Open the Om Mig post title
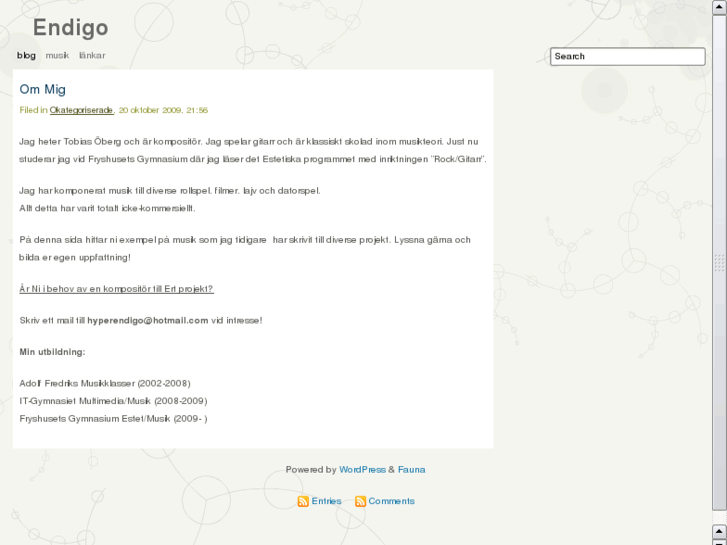Image resolution: width=727 pixels, height=545 pixels. coord(43,89)
